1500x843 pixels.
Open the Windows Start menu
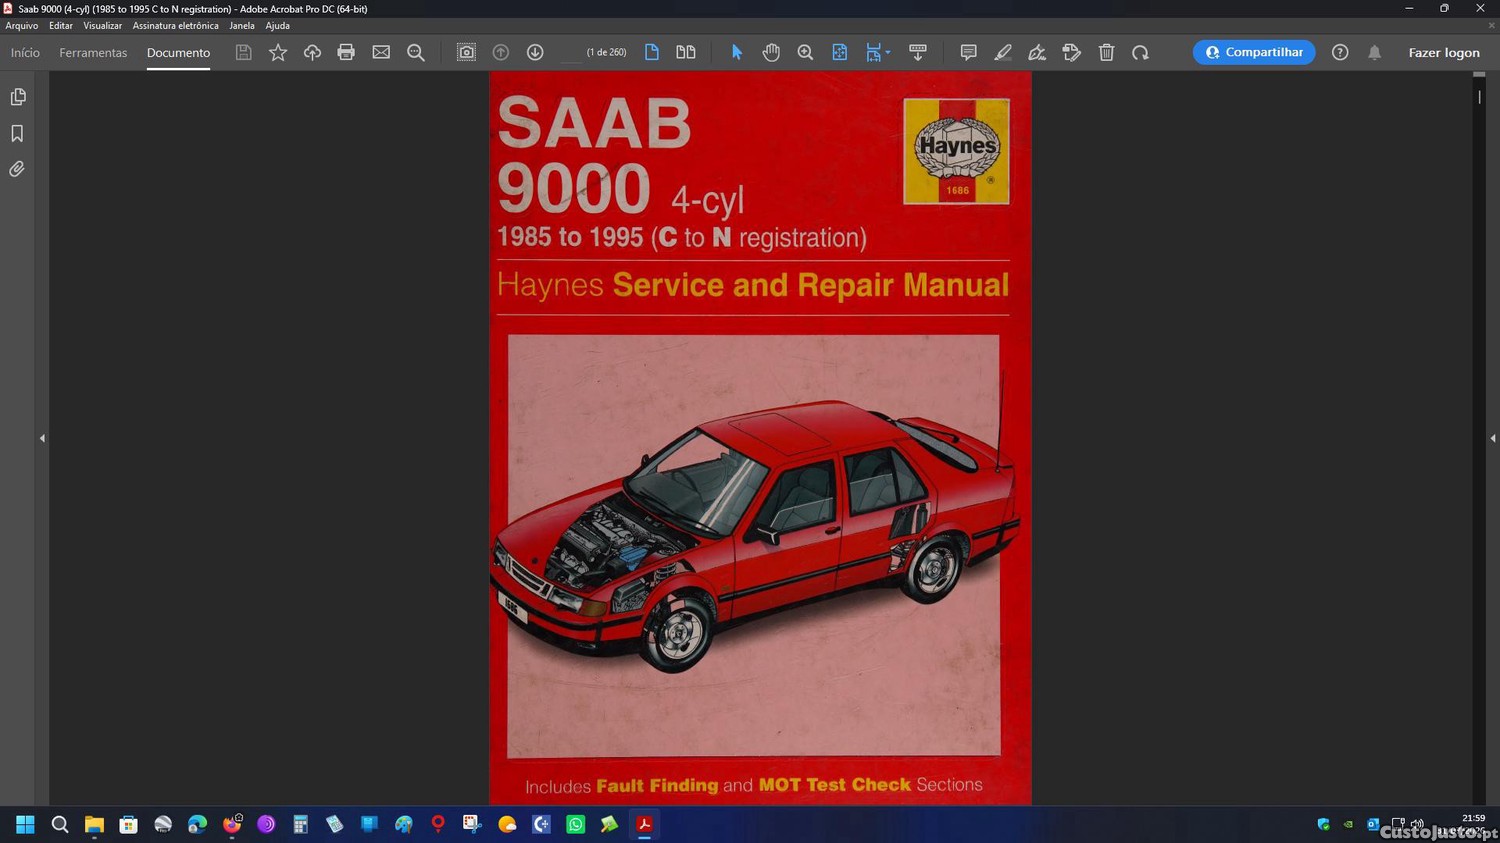click(25, 824)
